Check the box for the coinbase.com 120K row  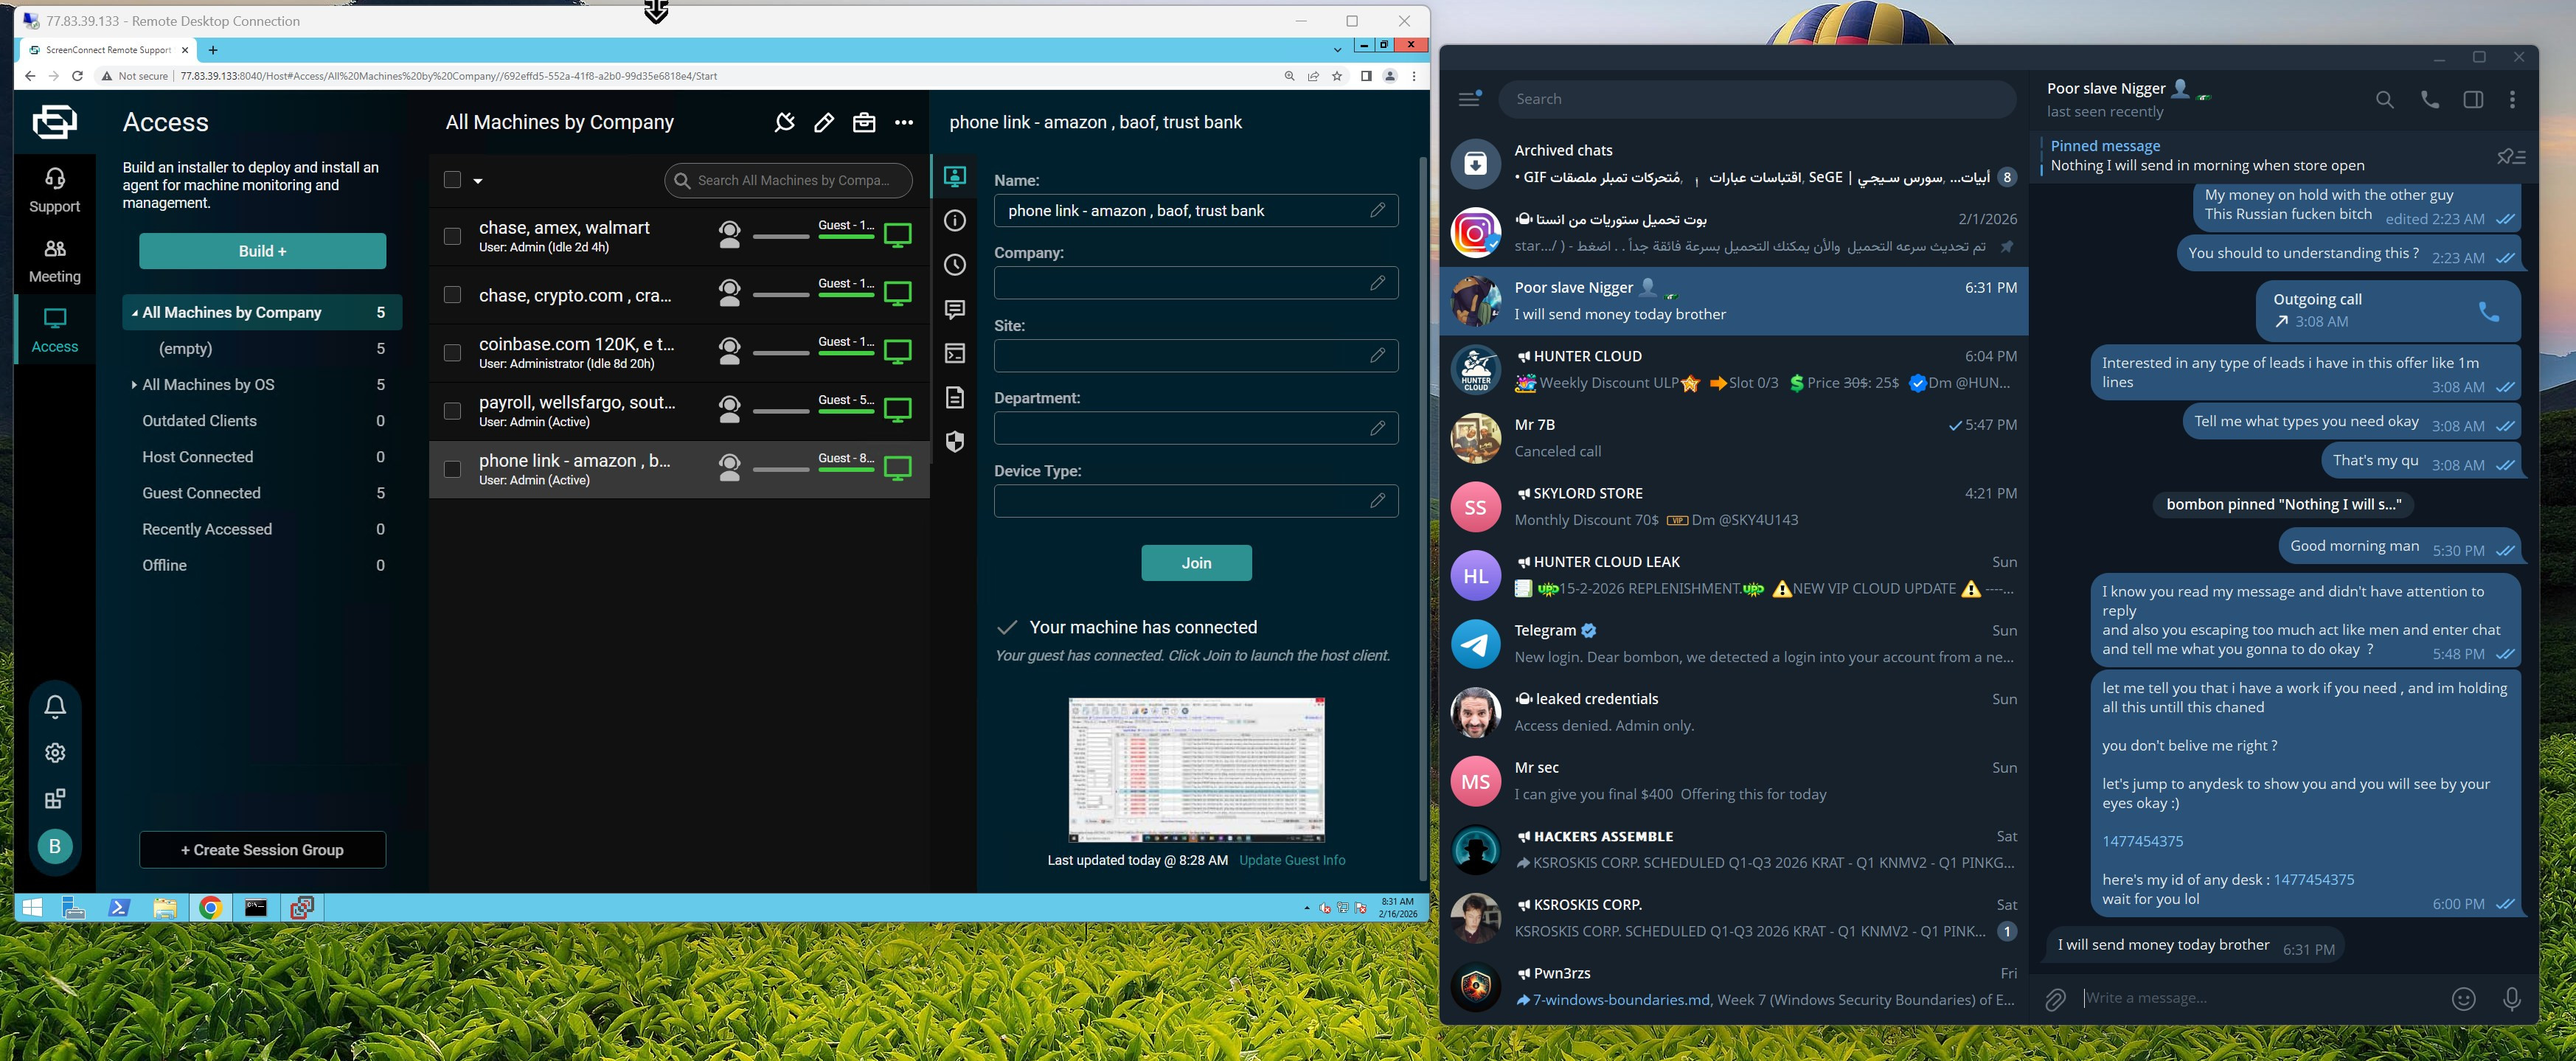(x=452, y=353)
